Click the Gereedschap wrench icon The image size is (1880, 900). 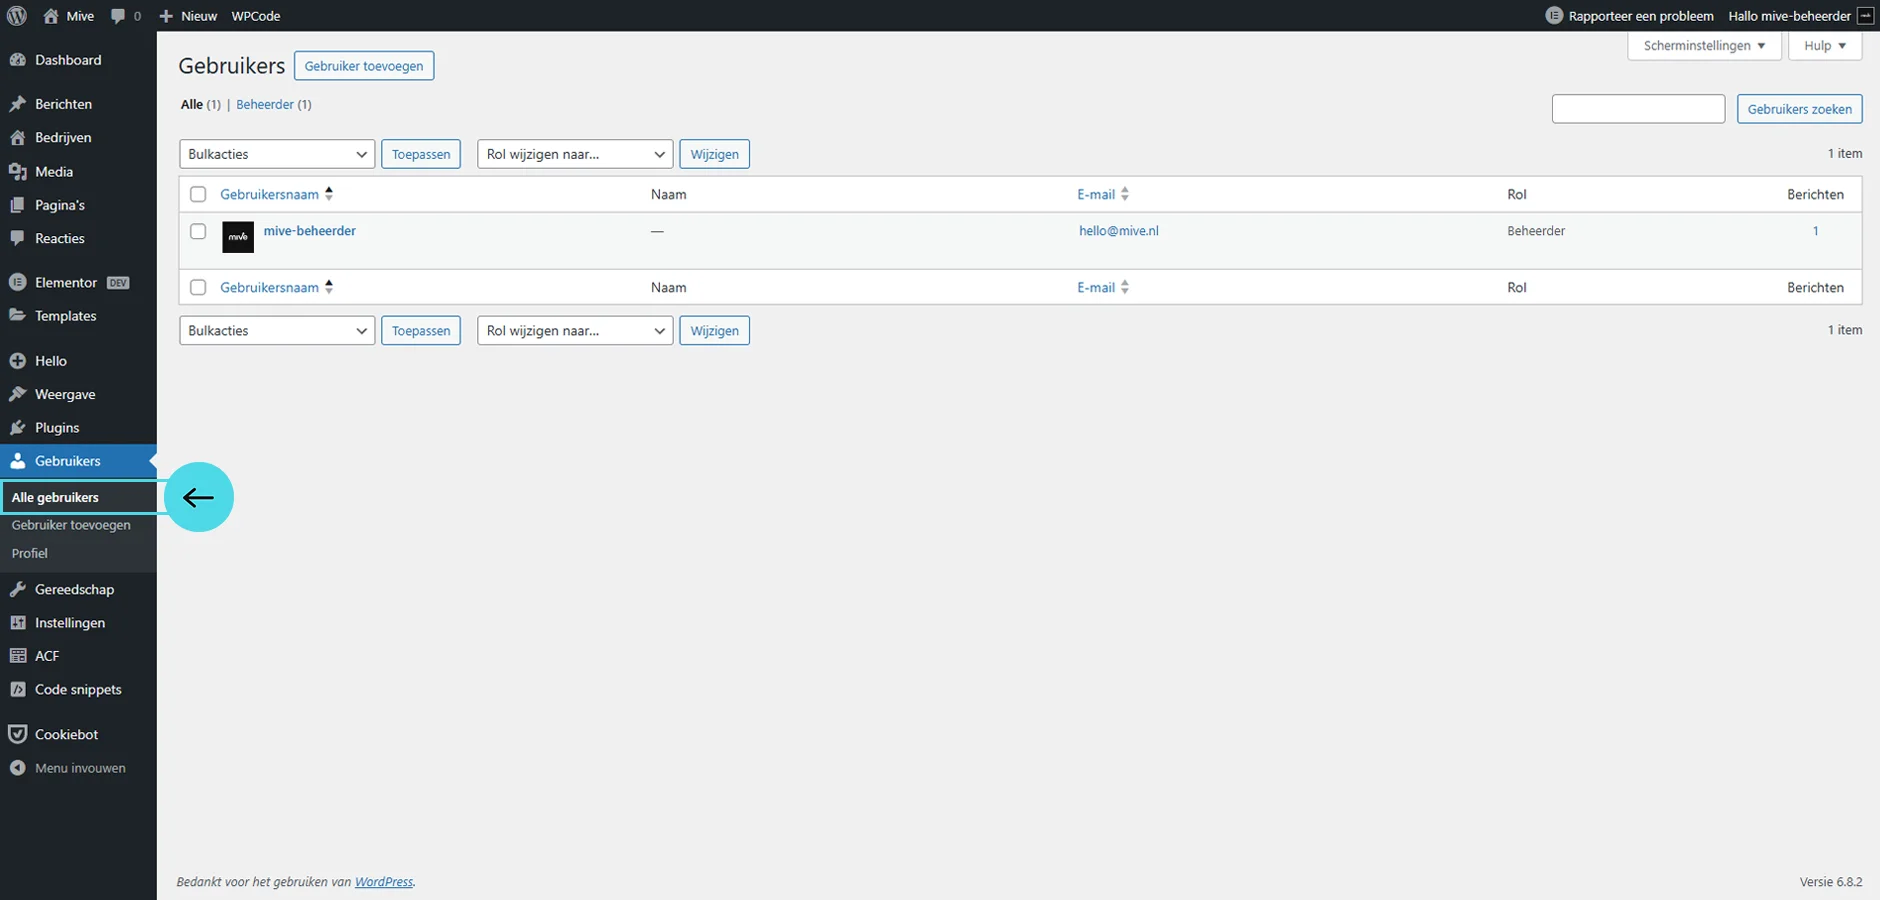pos(17,590)
